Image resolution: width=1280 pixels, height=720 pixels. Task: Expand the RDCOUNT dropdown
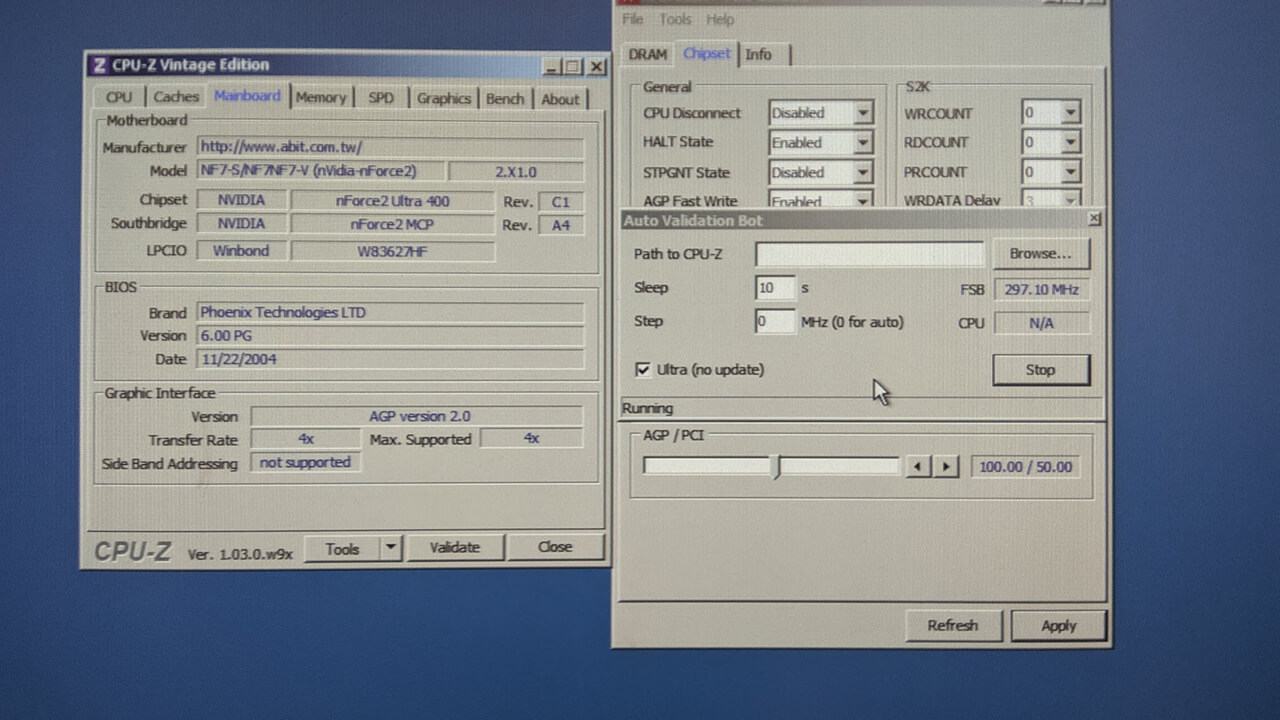click(x=1070, y=143)
